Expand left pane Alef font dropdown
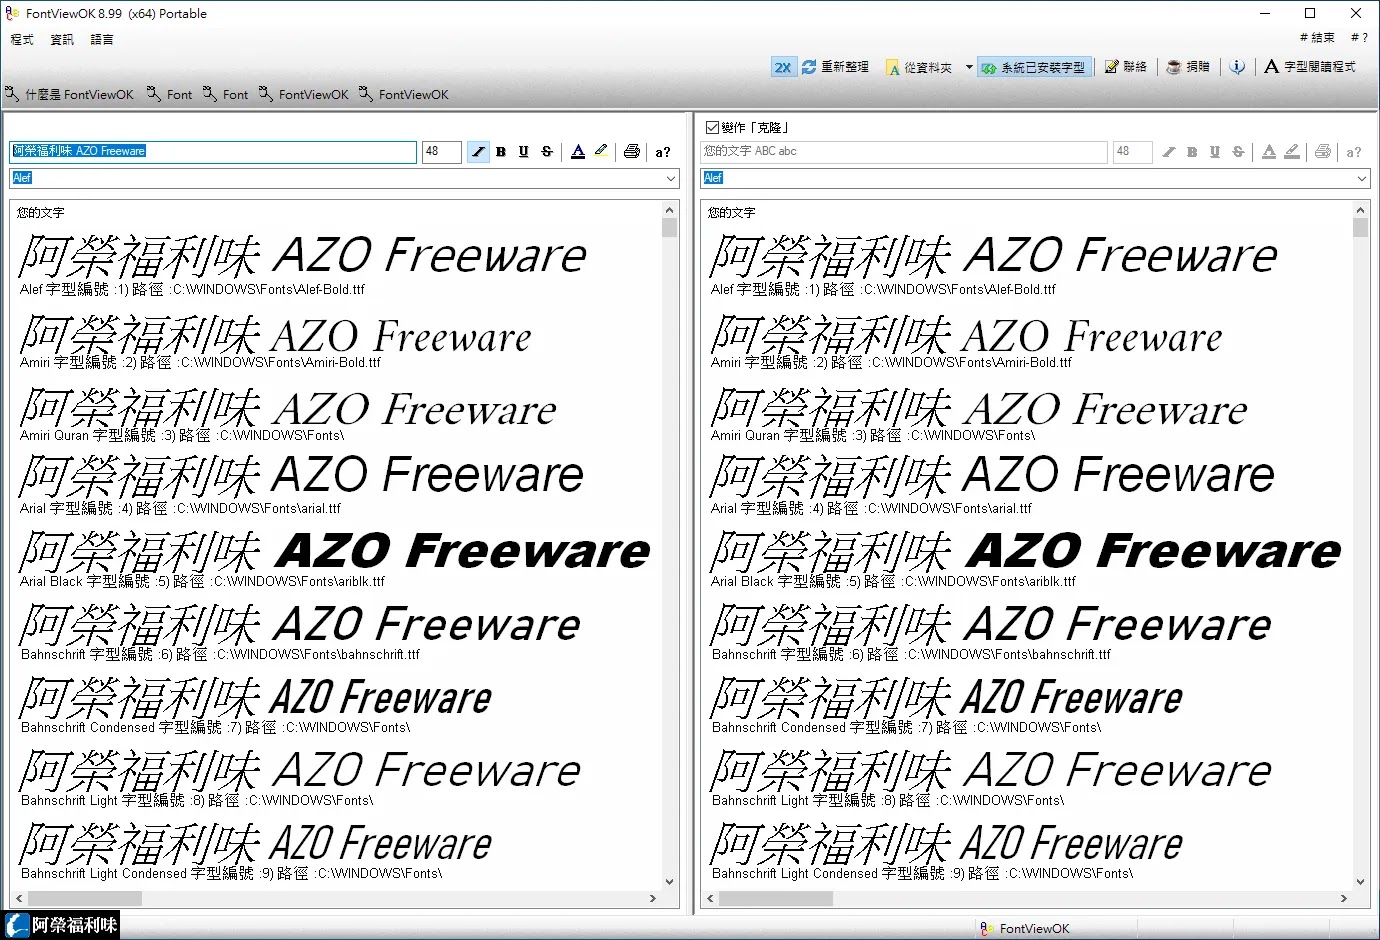The image size is (1380, 940). pyautogui.click(x=671, y=178)
